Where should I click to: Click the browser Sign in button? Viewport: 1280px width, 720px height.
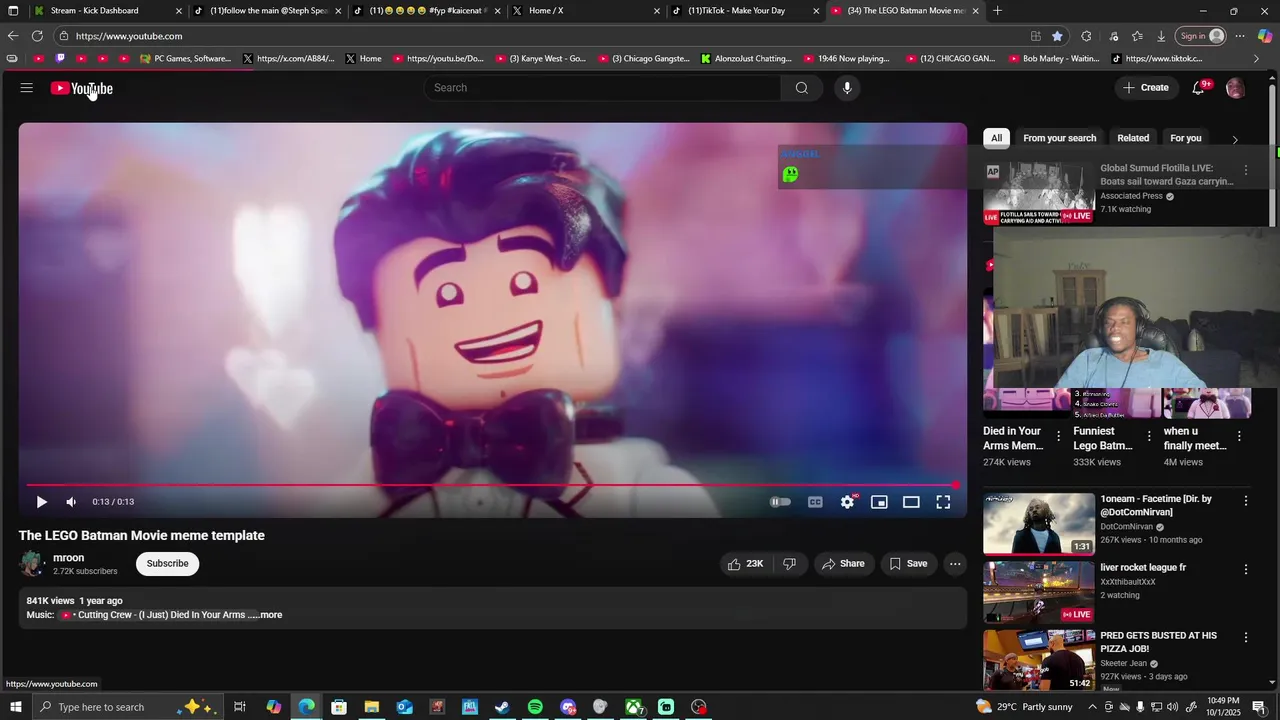click(x=1201, y=36)
